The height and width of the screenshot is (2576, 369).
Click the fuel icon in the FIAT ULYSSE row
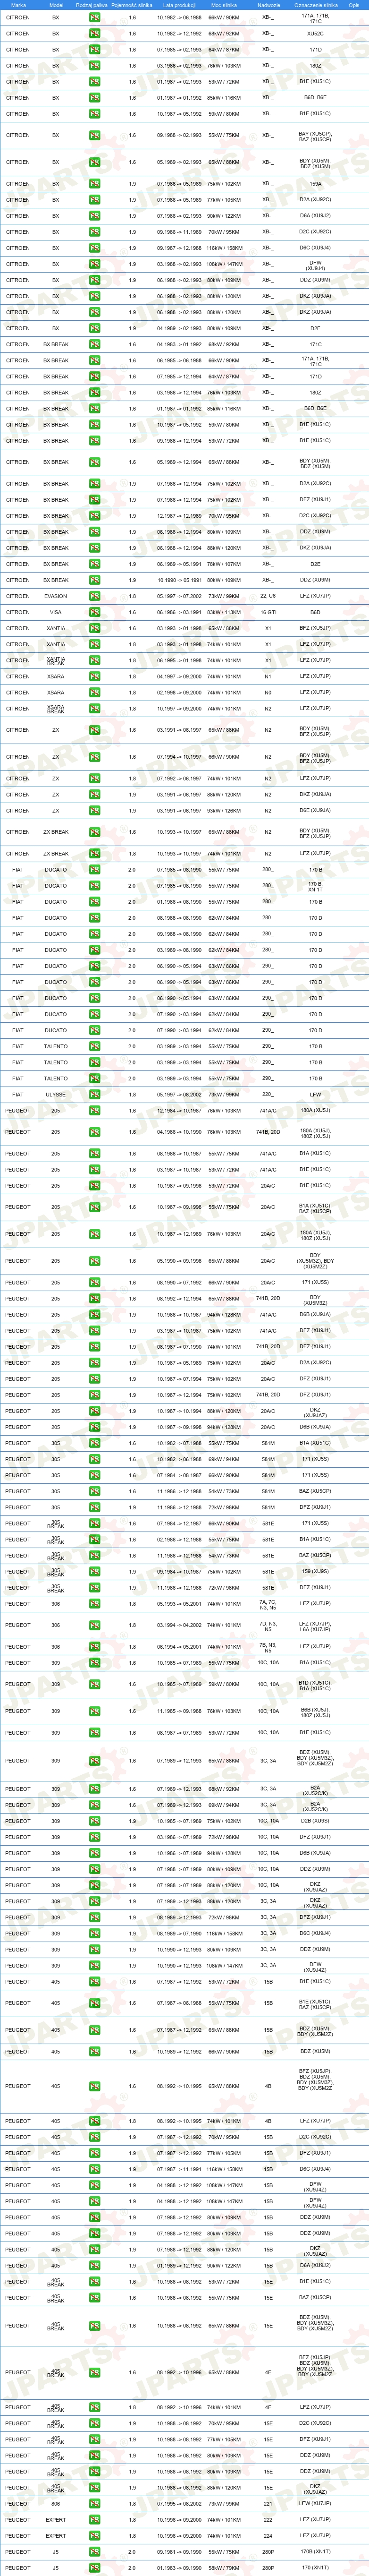click(94, 1095)
